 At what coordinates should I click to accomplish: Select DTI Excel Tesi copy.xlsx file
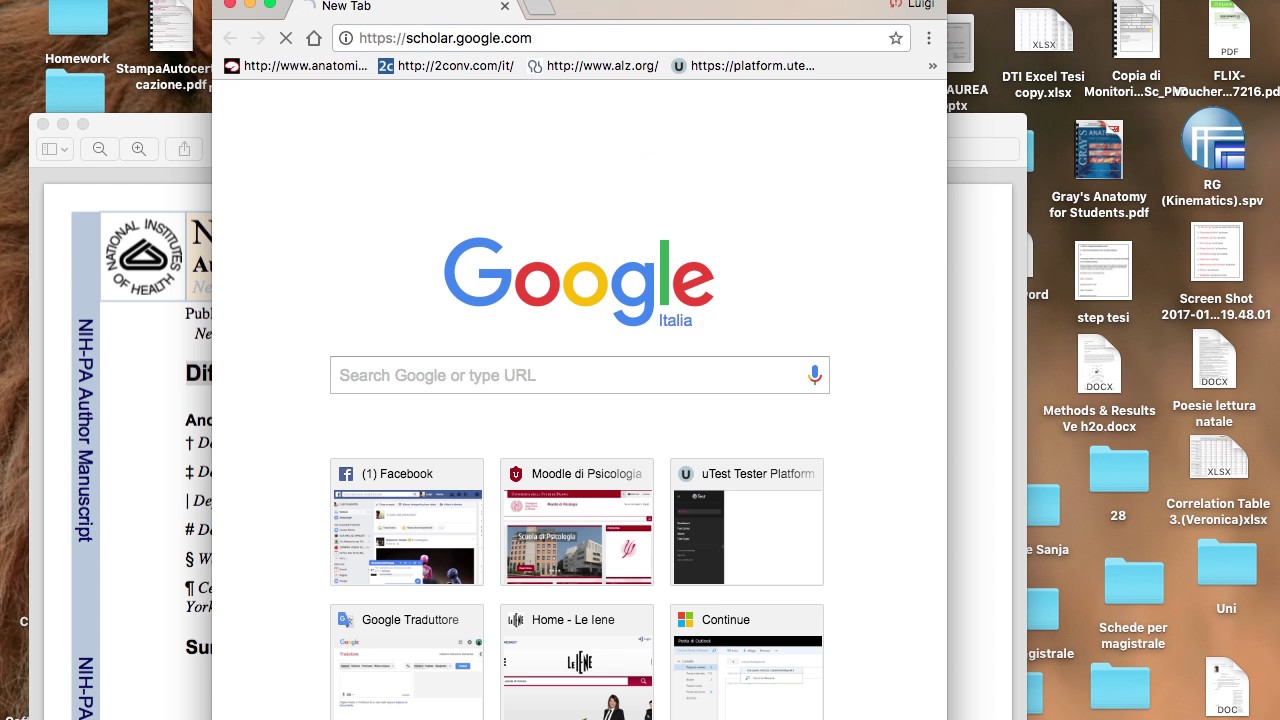1043,52
